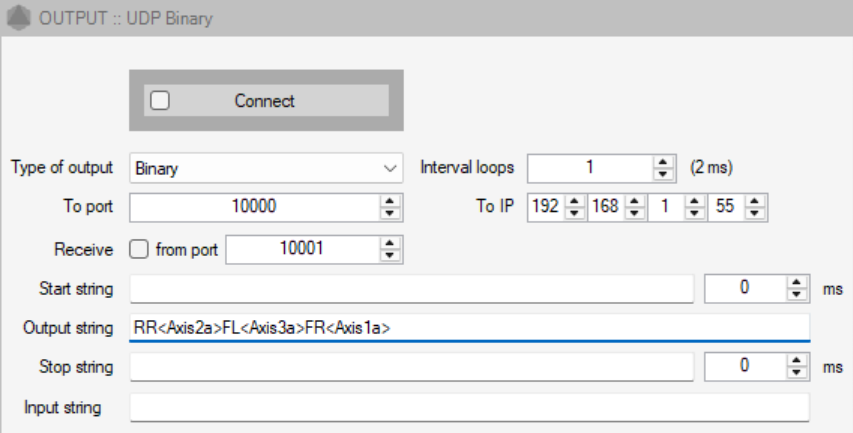The image size is (853, 433).
Task: Increase Start string ms delay
Action: coord(797,282)
